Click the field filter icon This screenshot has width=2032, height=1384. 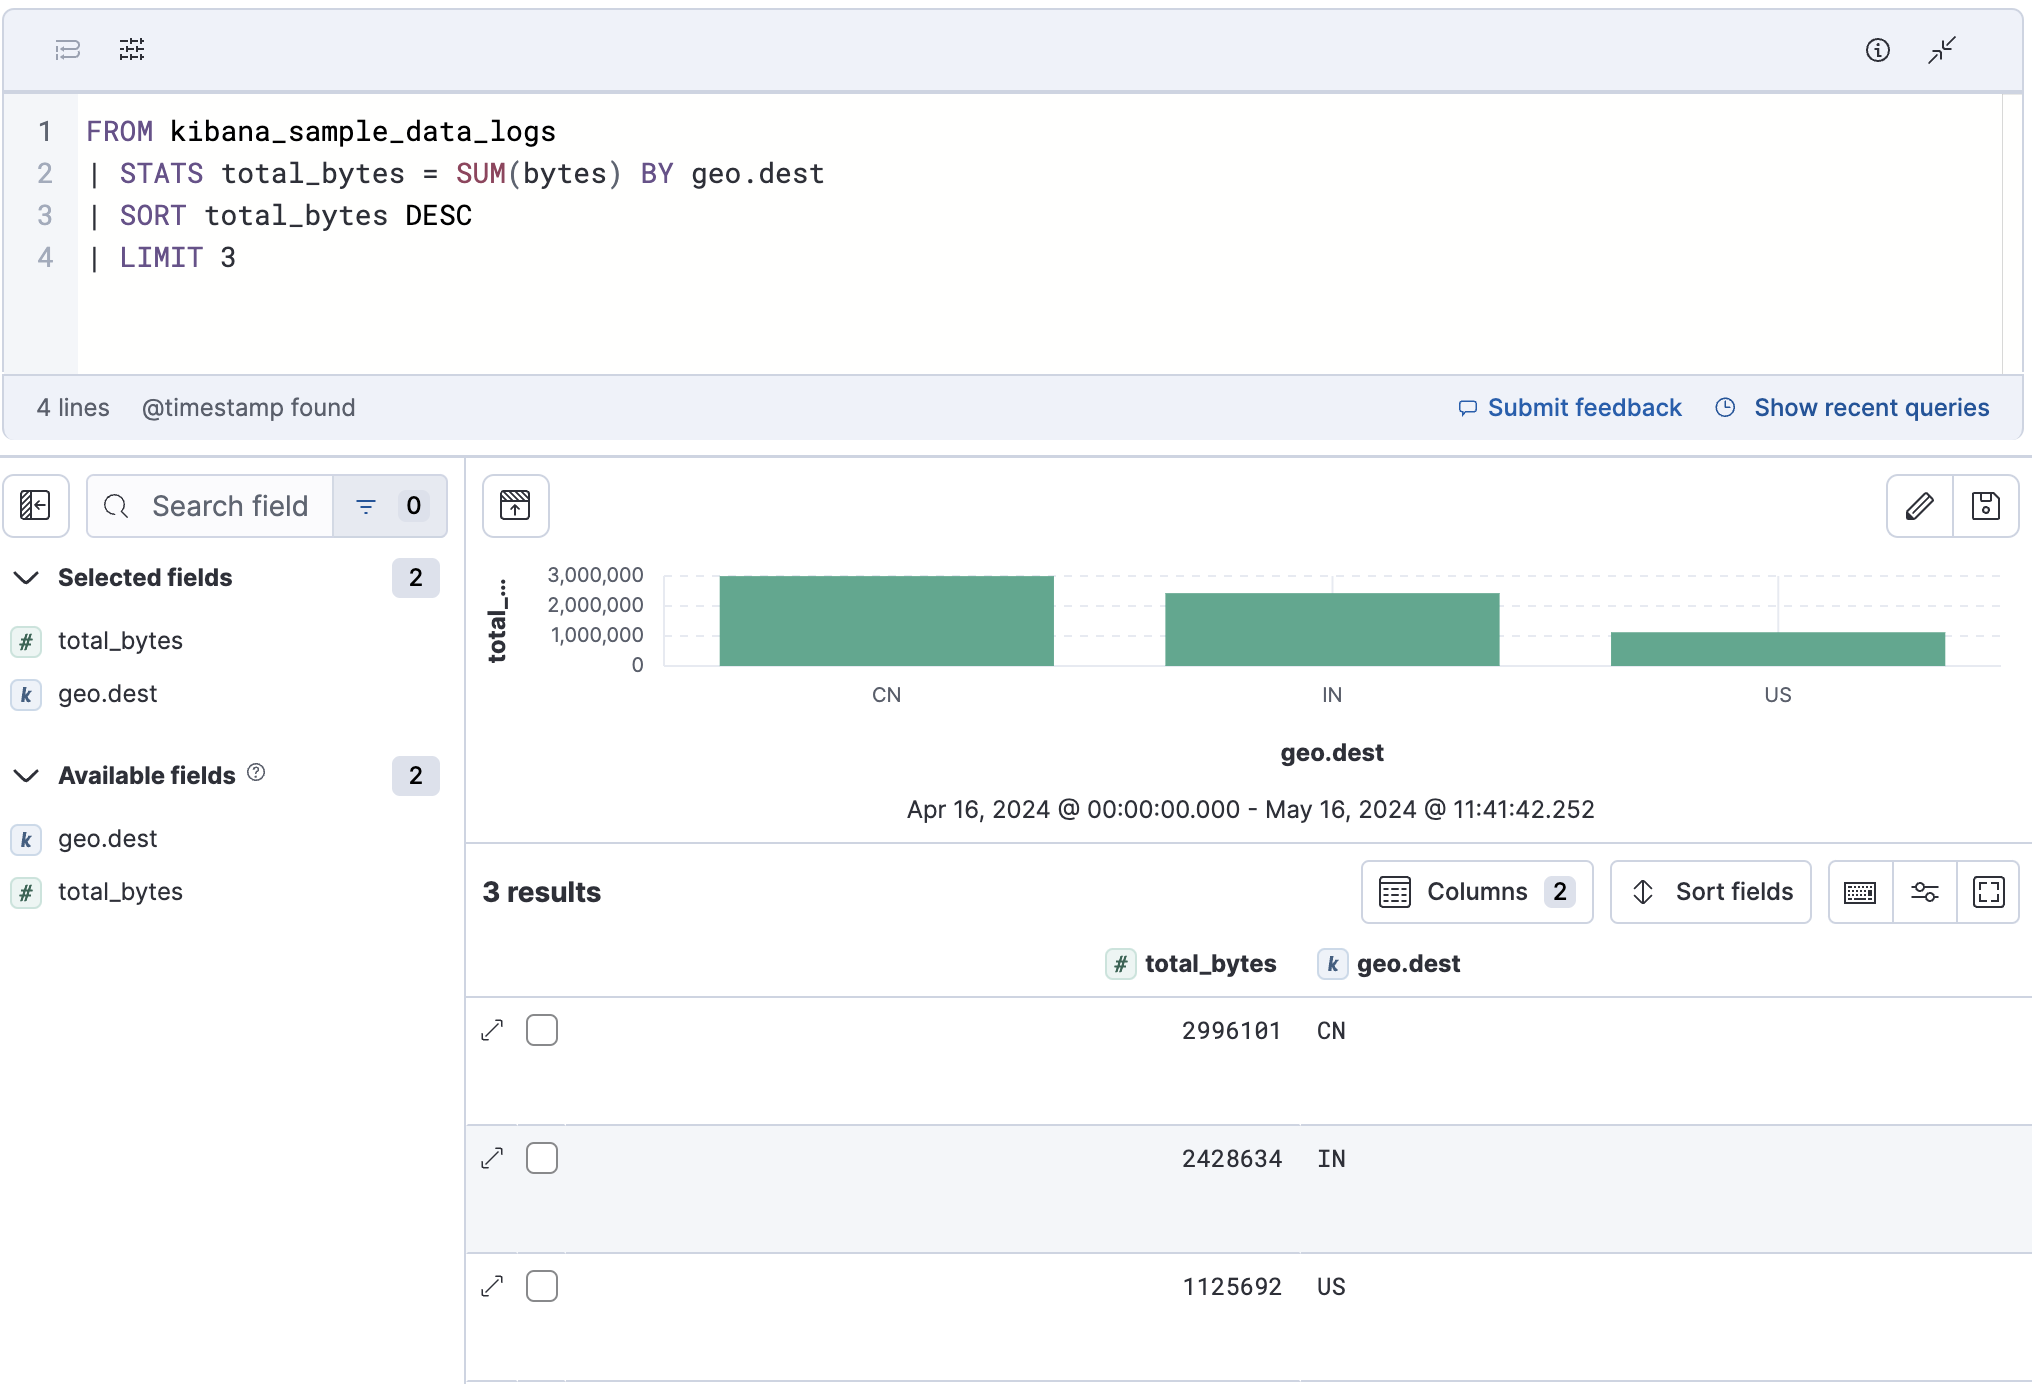pos(366,507)
